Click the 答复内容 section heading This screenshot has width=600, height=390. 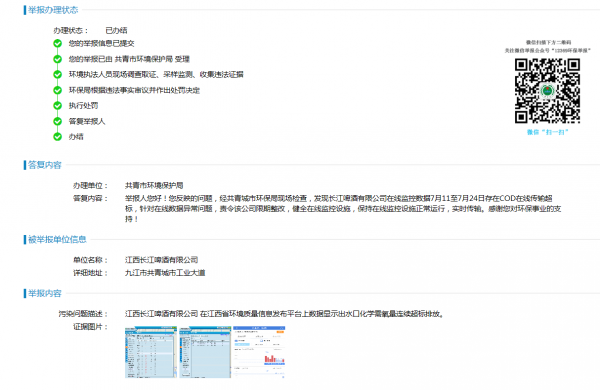pyautogui.click(x=45, y=165)
